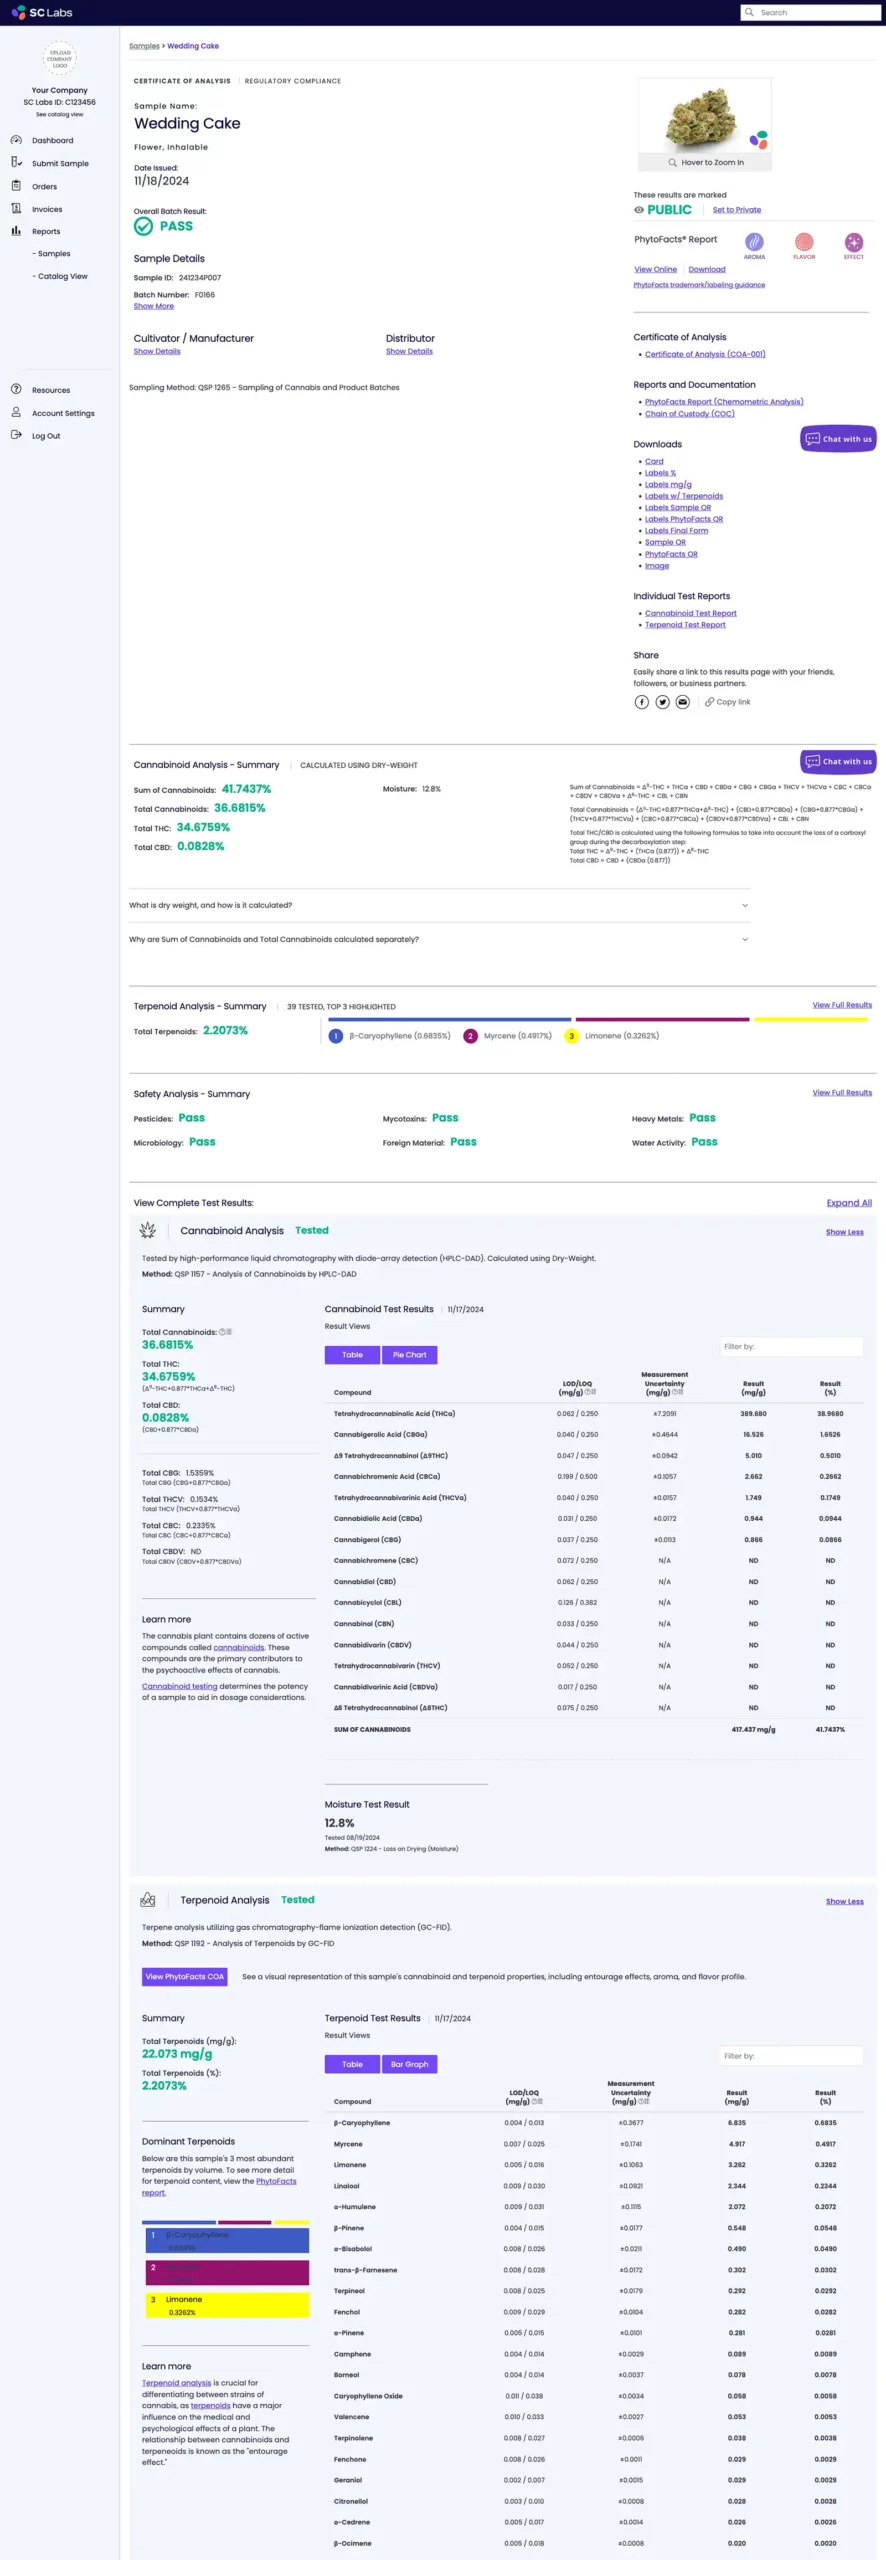Click the Wedding Cake sample photo thumbnail

(x=705, y=118)
